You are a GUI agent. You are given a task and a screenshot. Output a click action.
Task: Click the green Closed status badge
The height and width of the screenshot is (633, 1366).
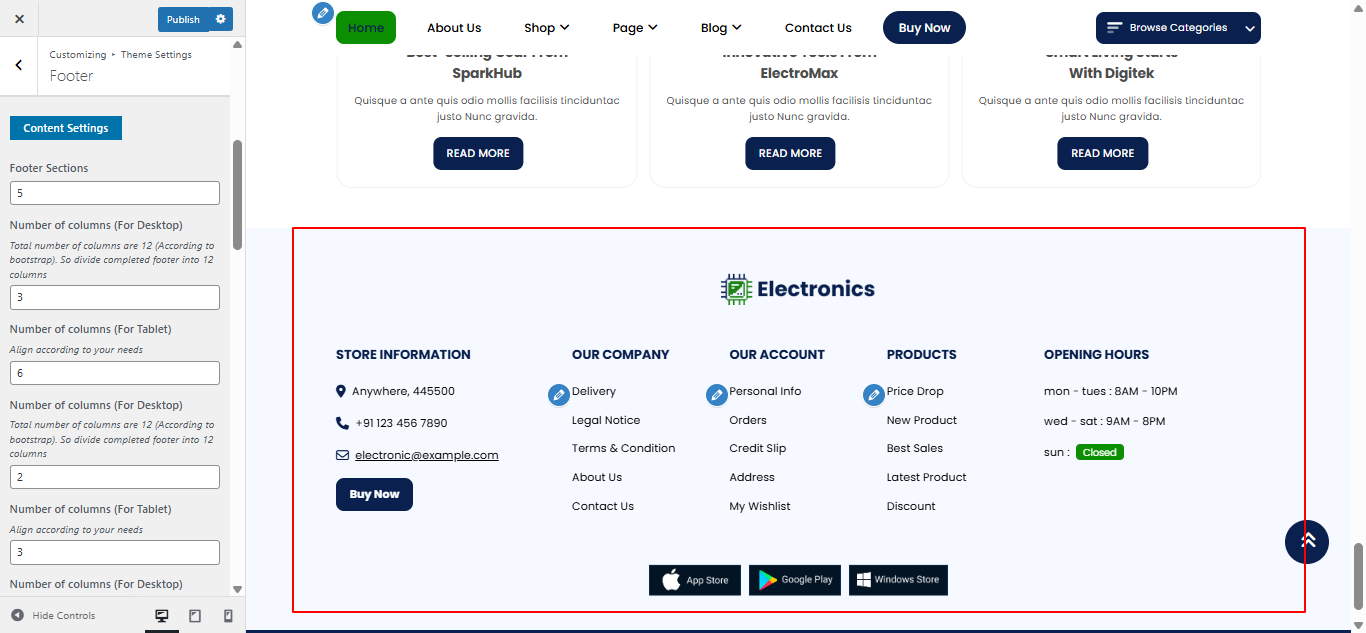click(x=1099, y=452)
